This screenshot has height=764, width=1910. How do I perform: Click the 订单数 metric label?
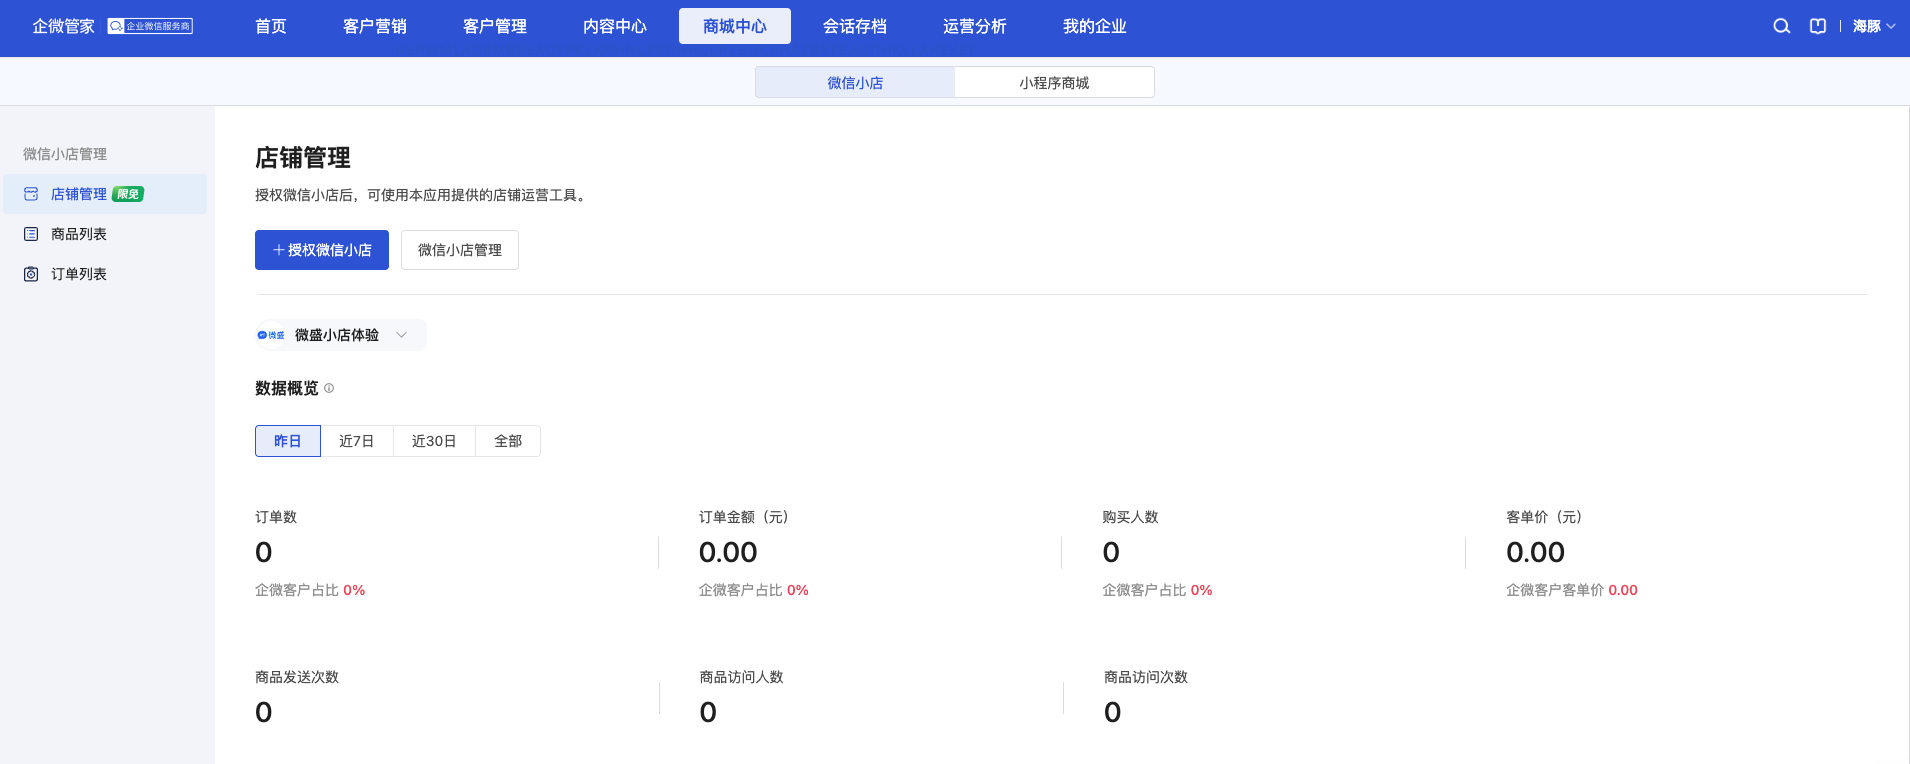(276, 517)
